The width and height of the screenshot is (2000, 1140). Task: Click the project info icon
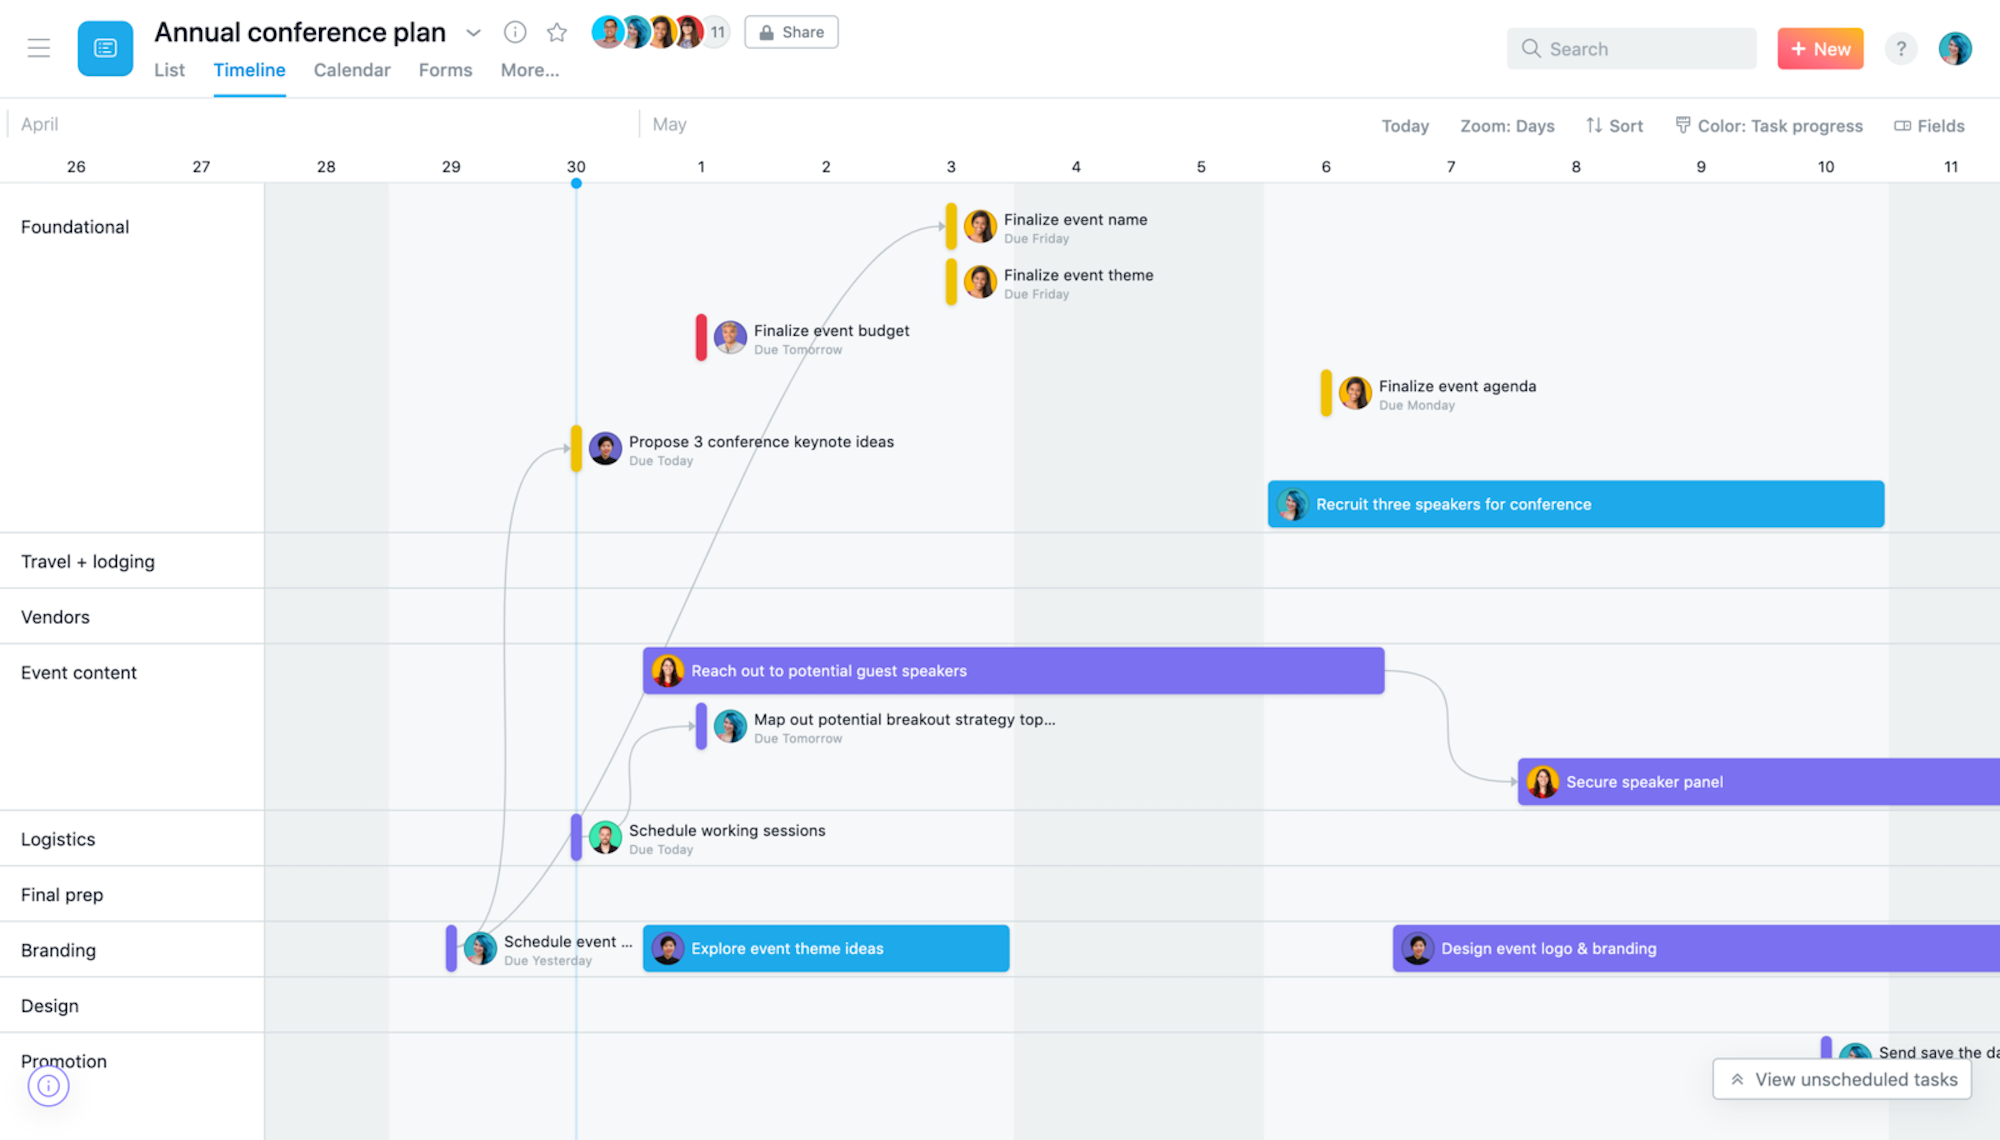coord(515,30)
